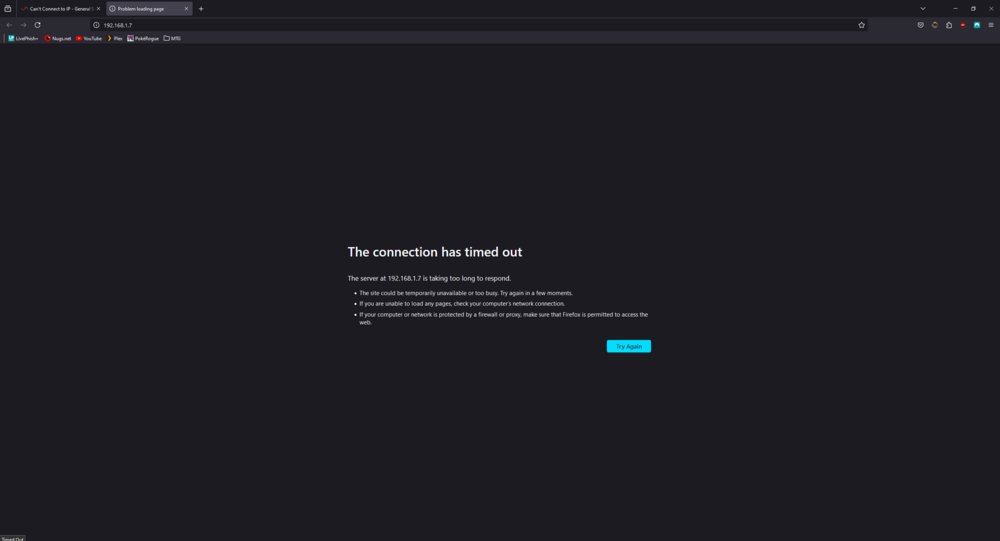This screenshot has height=541, width=1000.
Task: Click the Try Again button
Action: click(x=628, y=346)
